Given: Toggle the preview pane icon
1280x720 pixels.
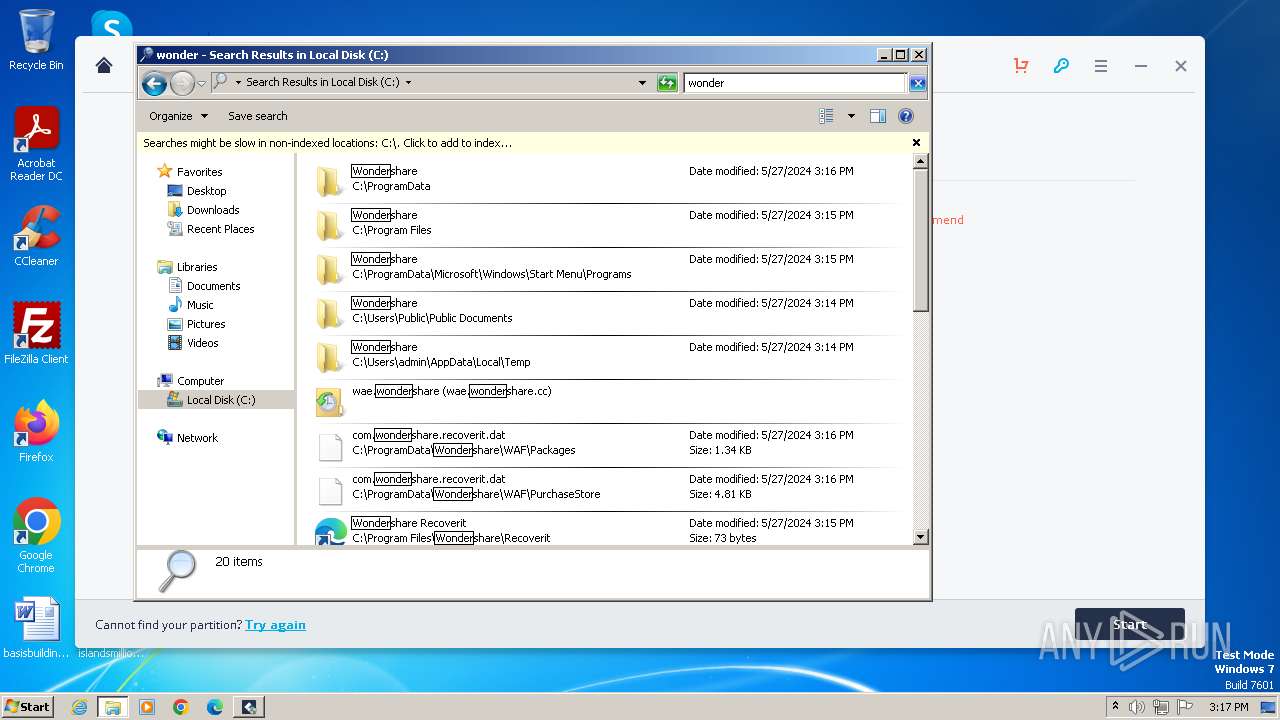Looking at the screenshot, I should (x=878, y=116).
